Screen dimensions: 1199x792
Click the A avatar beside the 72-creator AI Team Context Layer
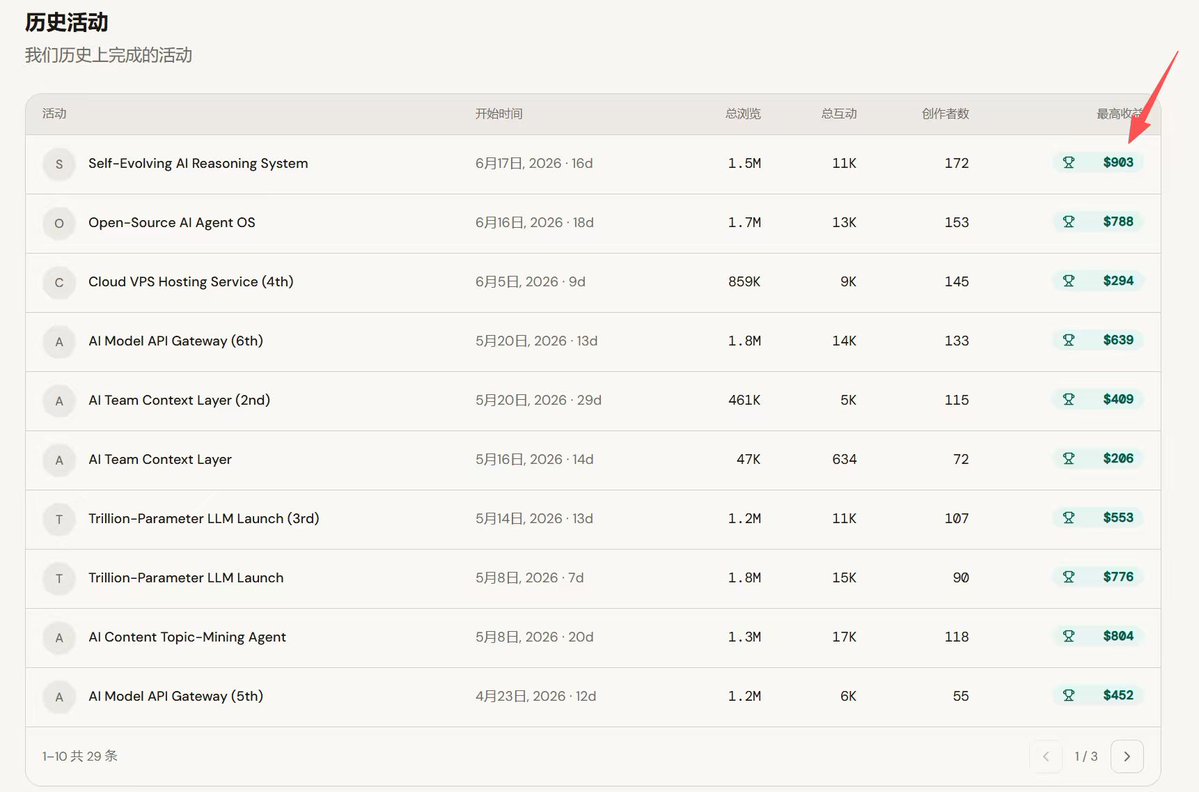(x=59, y=460)
